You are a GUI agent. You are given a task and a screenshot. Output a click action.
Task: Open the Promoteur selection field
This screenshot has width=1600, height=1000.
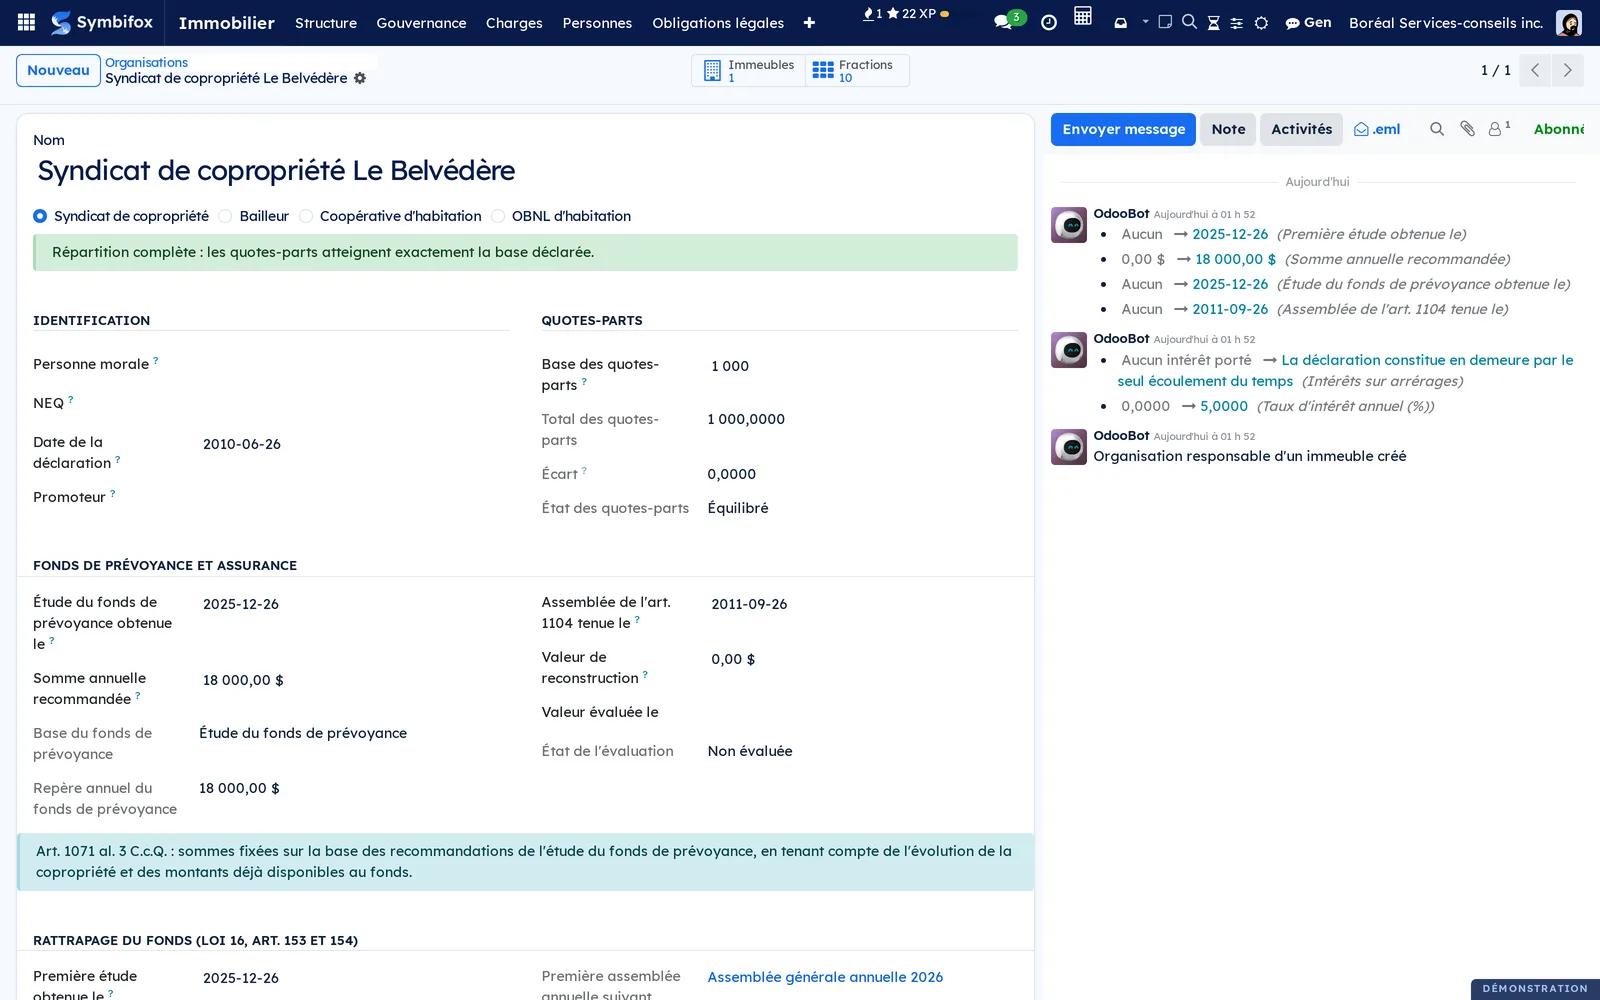tap(354, 499)
